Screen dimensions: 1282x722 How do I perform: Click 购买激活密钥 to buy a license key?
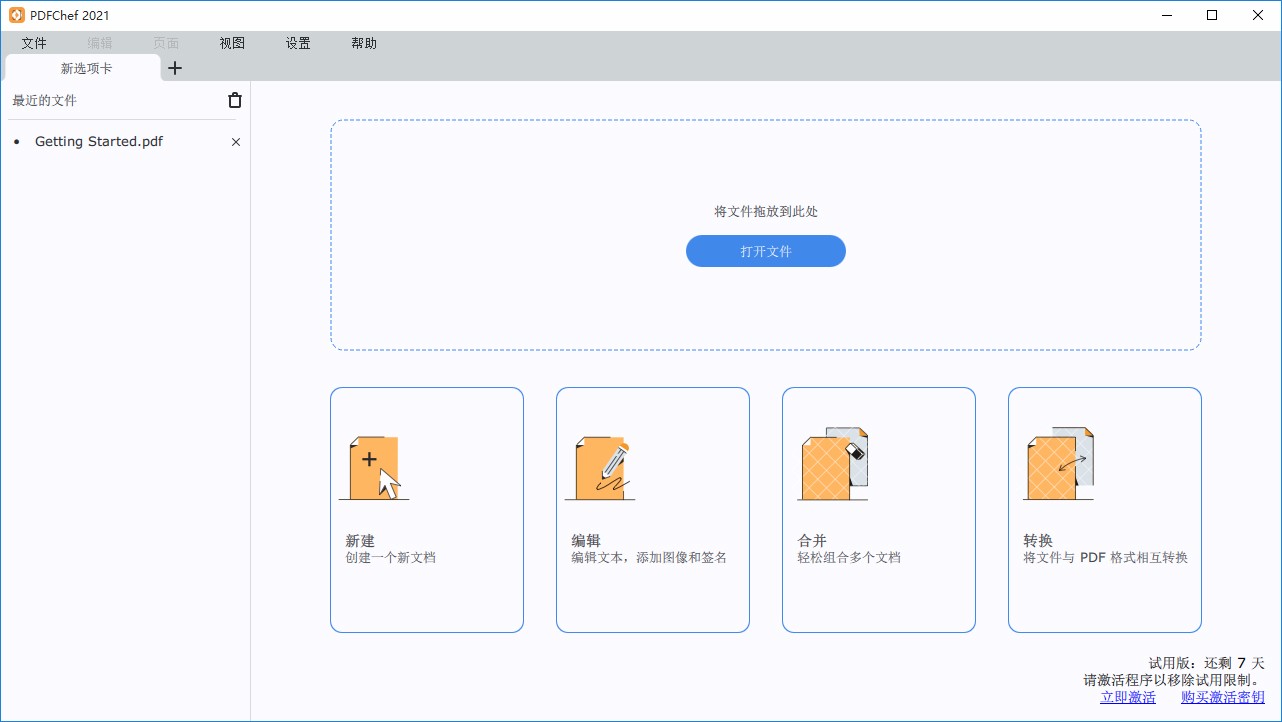(1221, 697)
